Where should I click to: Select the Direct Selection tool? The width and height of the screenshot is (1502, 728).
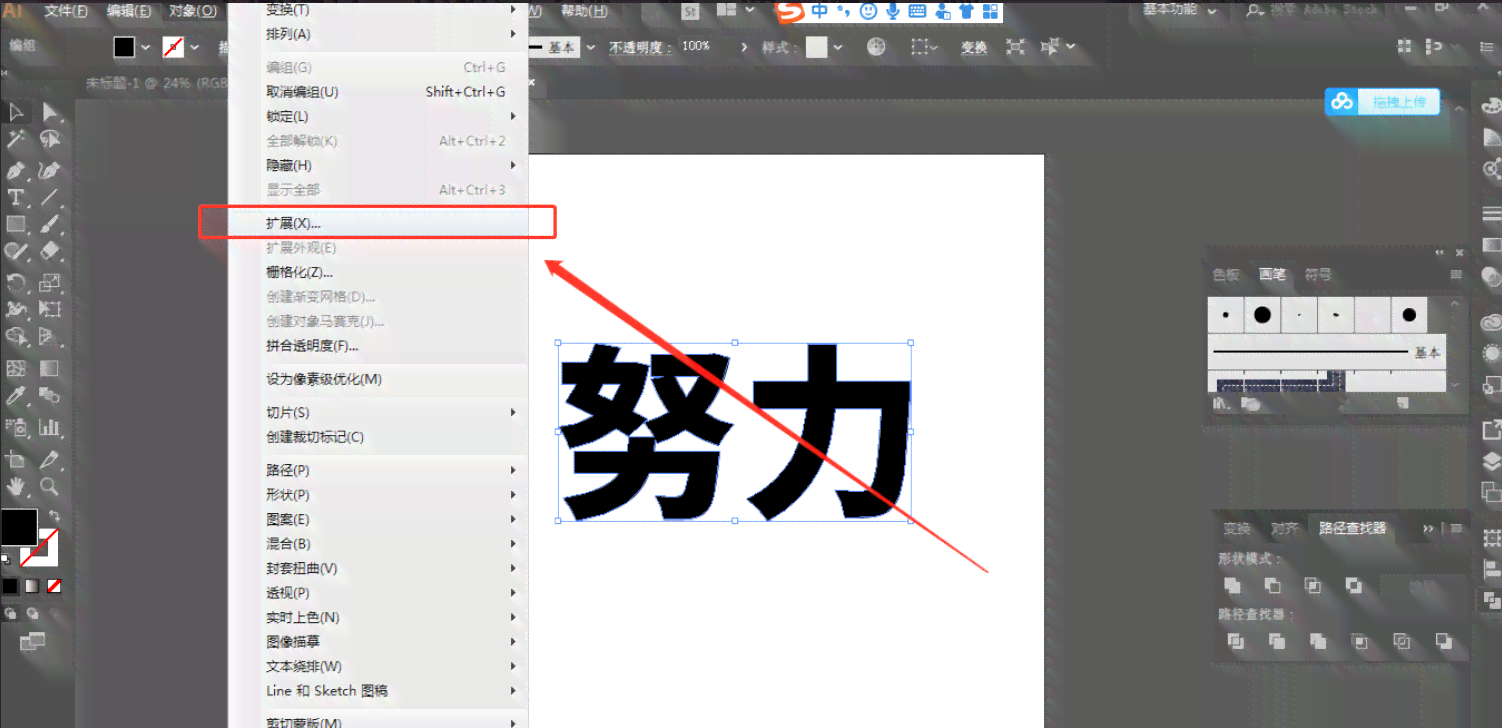(50, 112)
